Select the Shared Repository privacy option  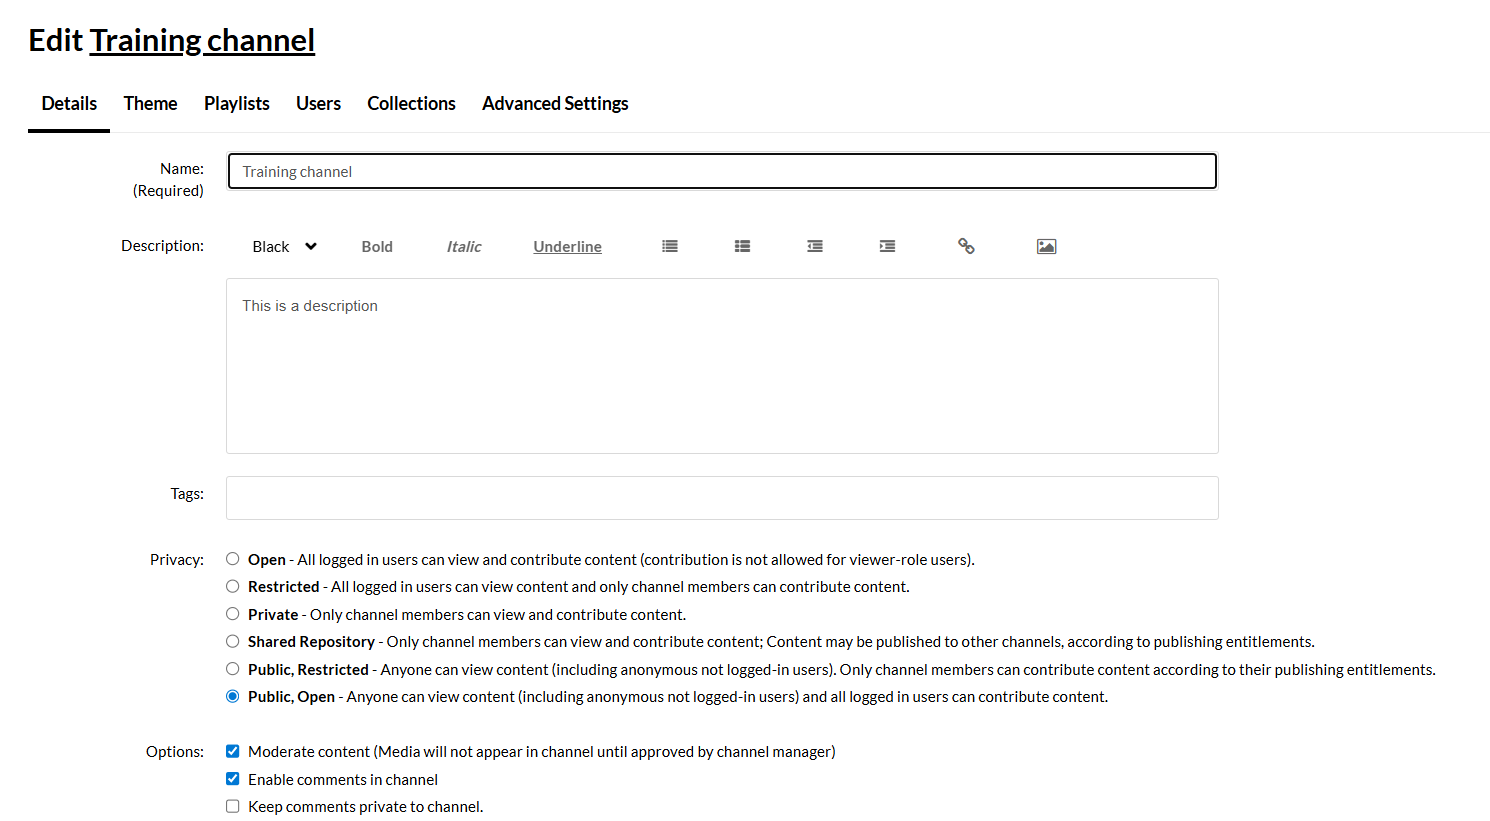(233, 641)
